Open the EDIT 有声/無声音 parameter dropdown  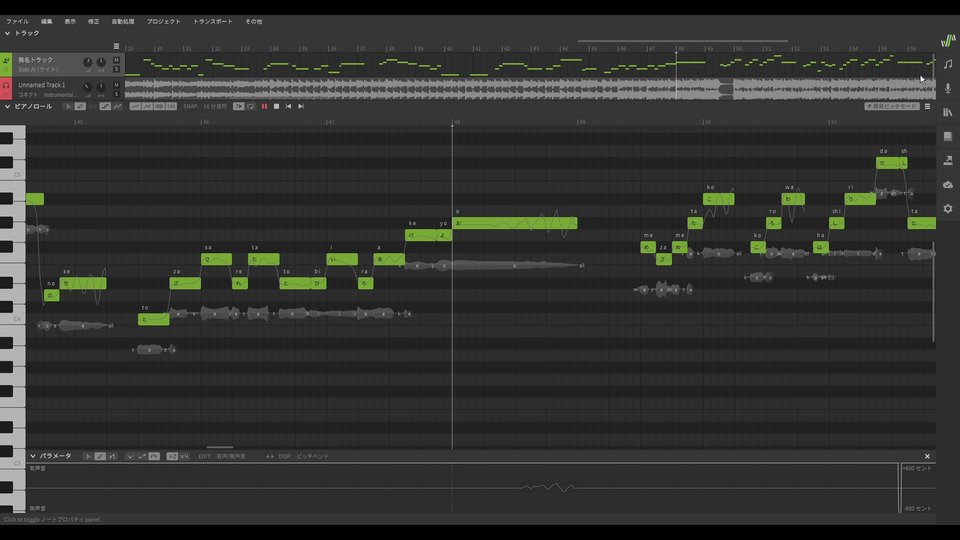tap(231, 456)
